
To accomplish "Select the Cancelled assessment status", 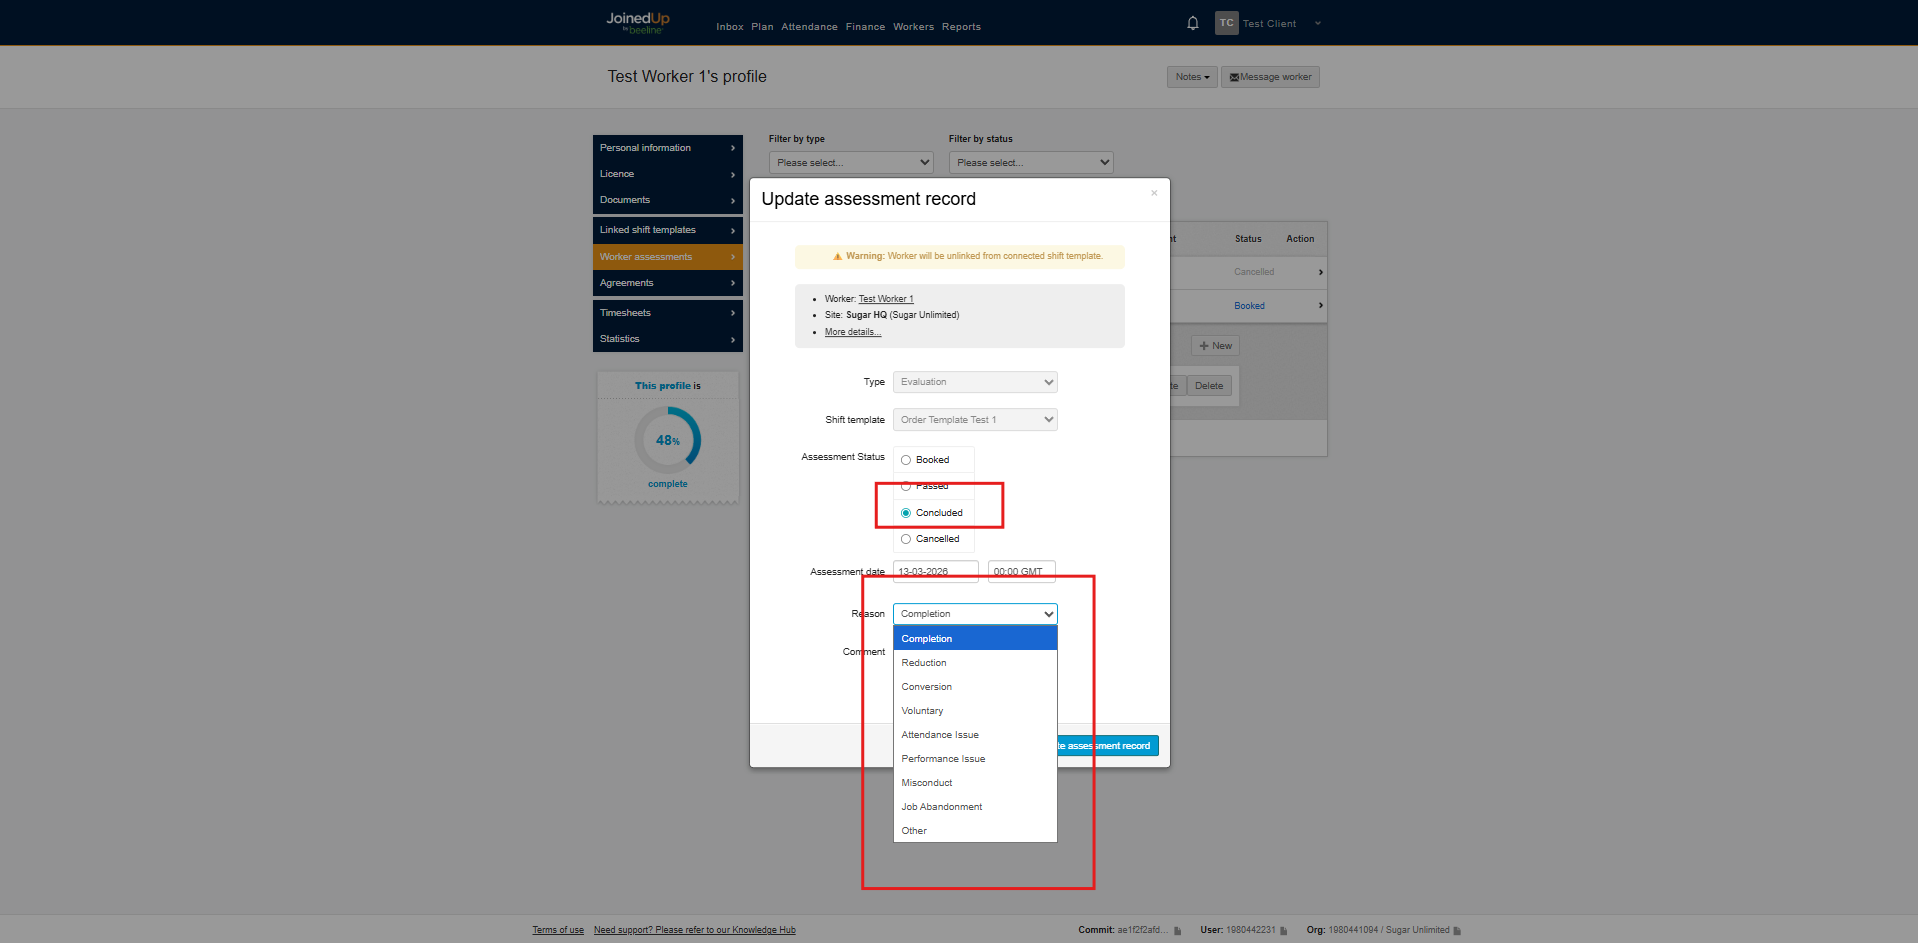I will pyautogui.click(x=906, y=539).
